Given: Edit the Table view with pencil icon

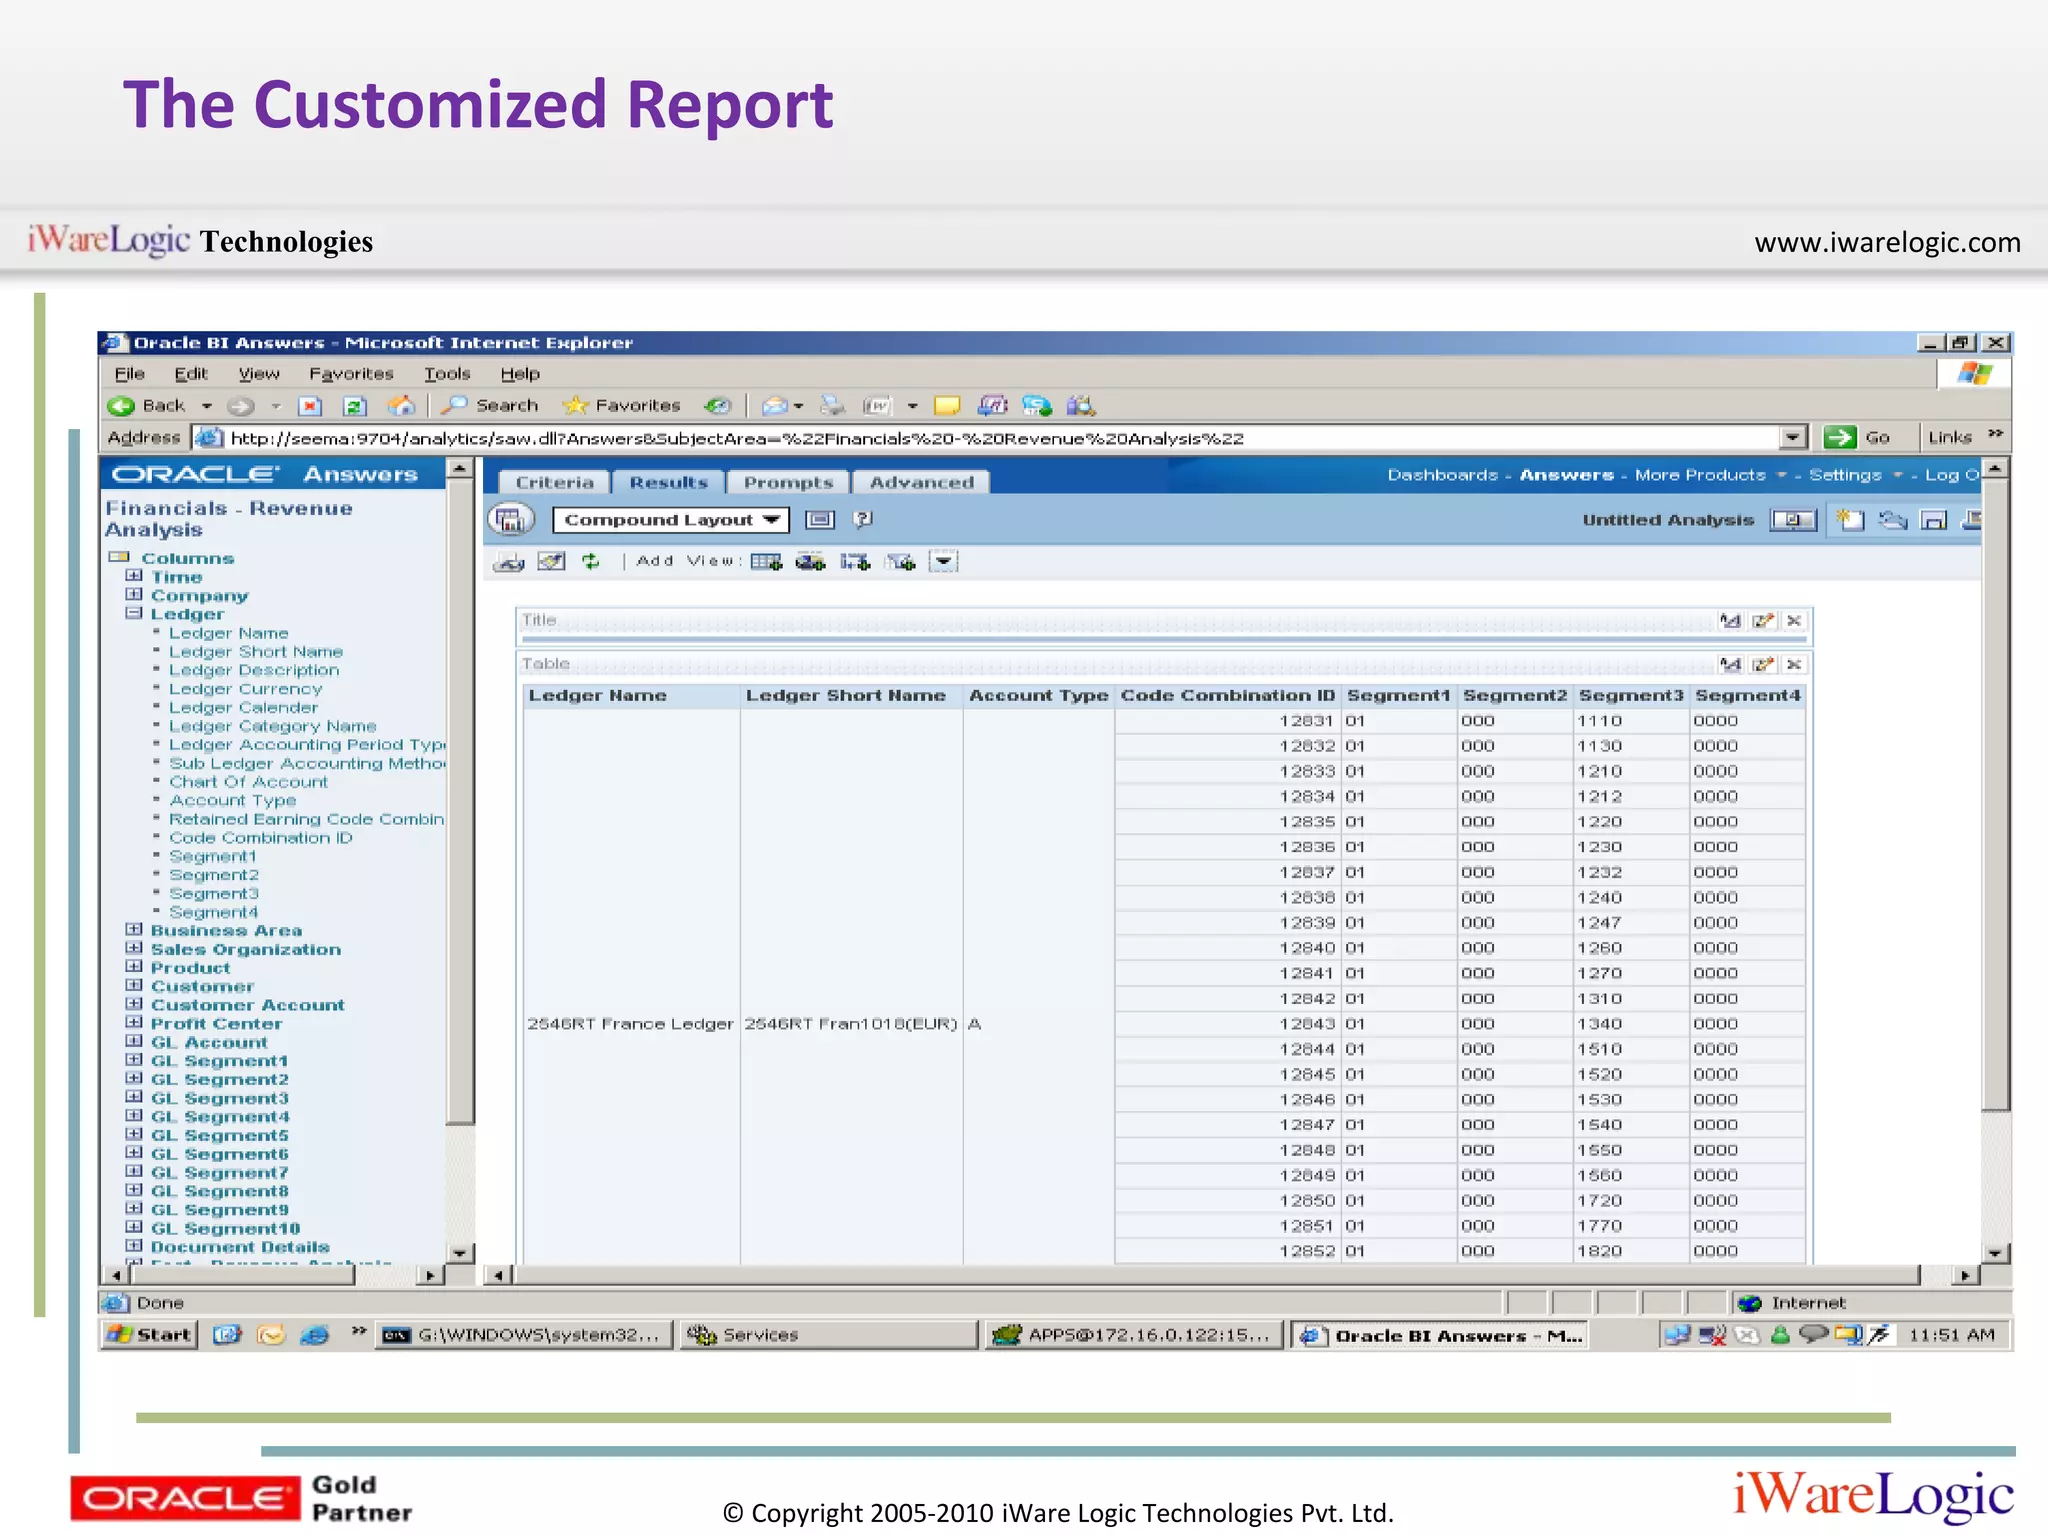Looking at the screenshot, I should (x=1763, y=665).
